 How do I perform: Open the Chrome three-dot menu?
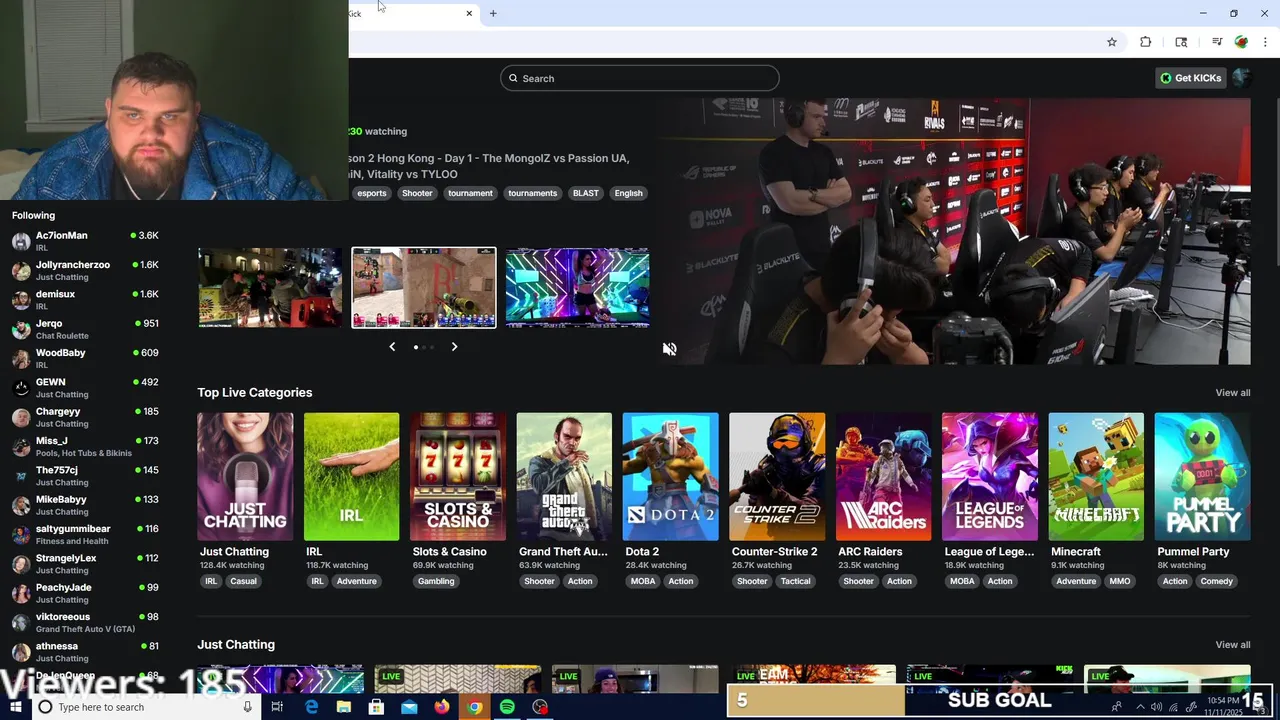(x=1265, y=42)
